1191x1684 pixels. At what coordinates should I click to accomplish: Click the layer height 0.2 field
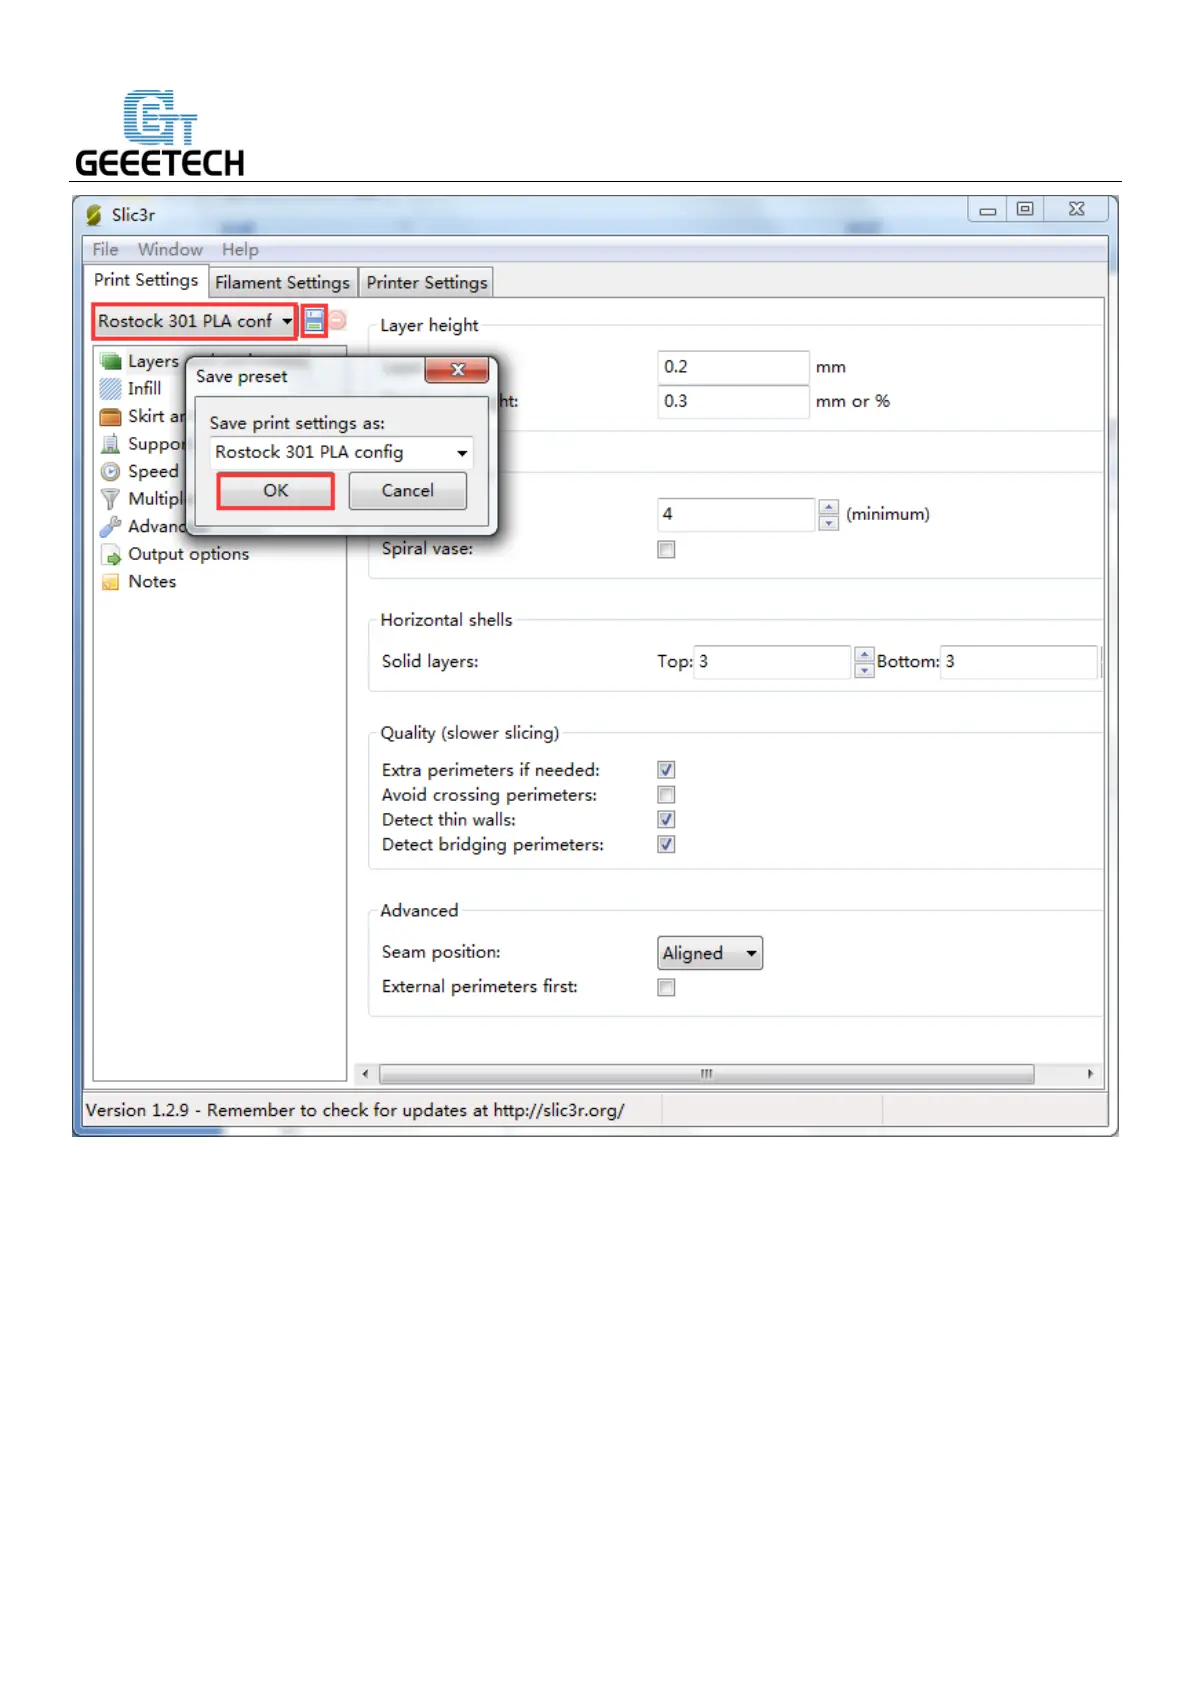click(733, 367)
